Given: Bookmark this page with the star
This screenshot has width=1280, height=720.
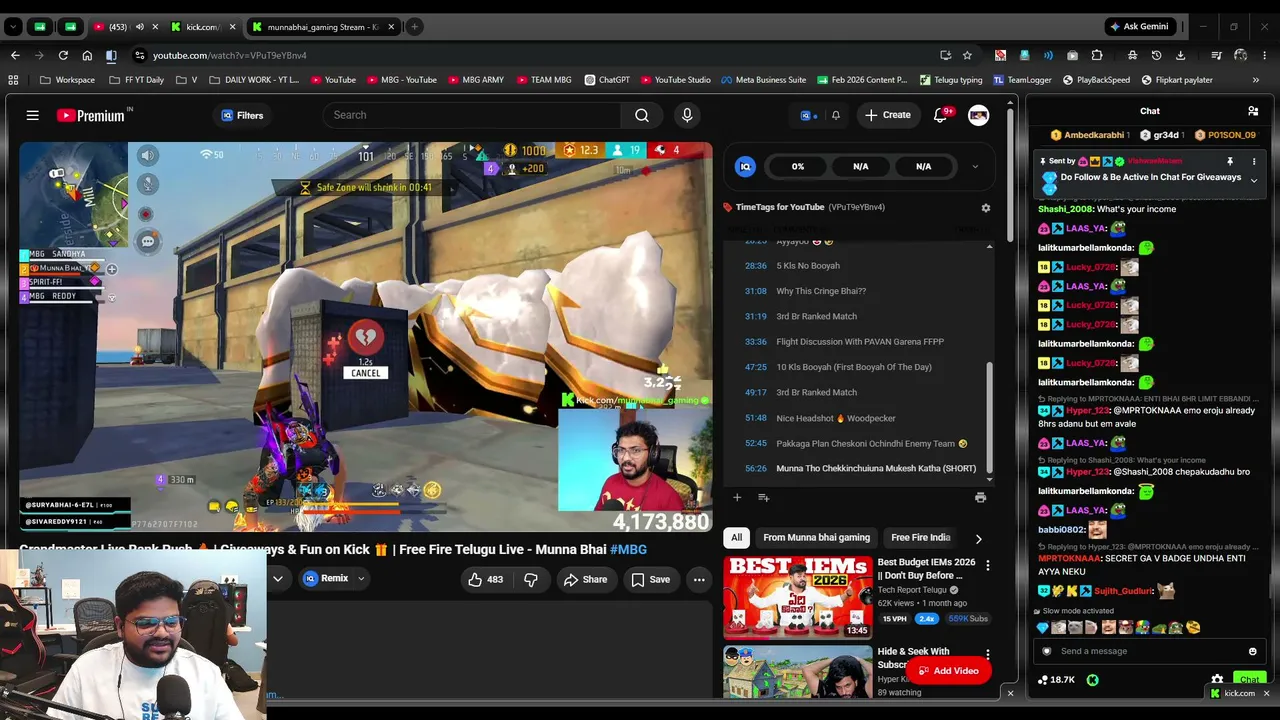Looking at the screenshot, I should coord(967,55).
